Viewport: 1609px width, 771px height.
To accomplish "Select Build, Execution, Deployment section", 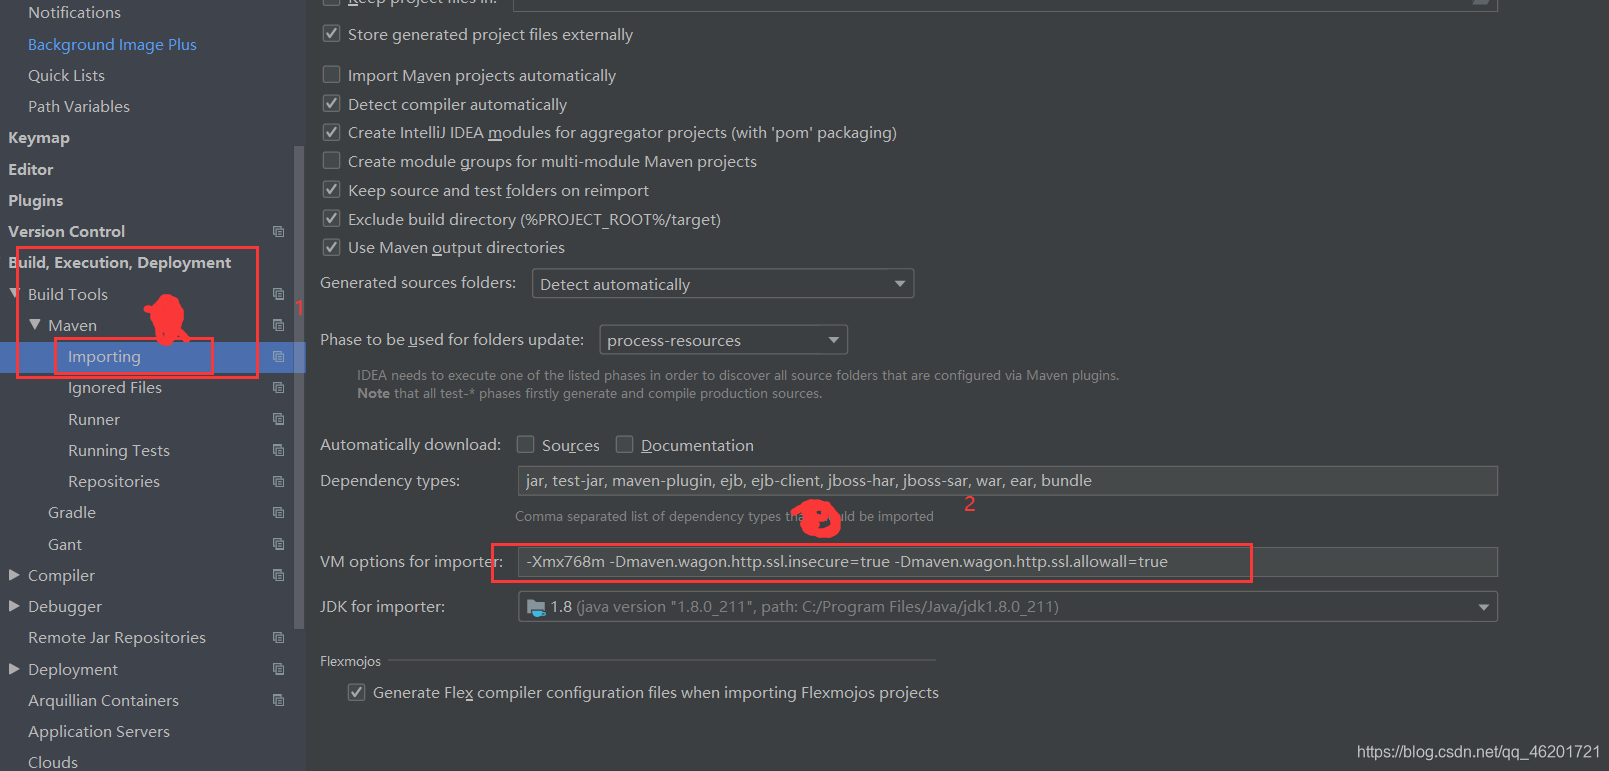I will (x=120, y=262).
